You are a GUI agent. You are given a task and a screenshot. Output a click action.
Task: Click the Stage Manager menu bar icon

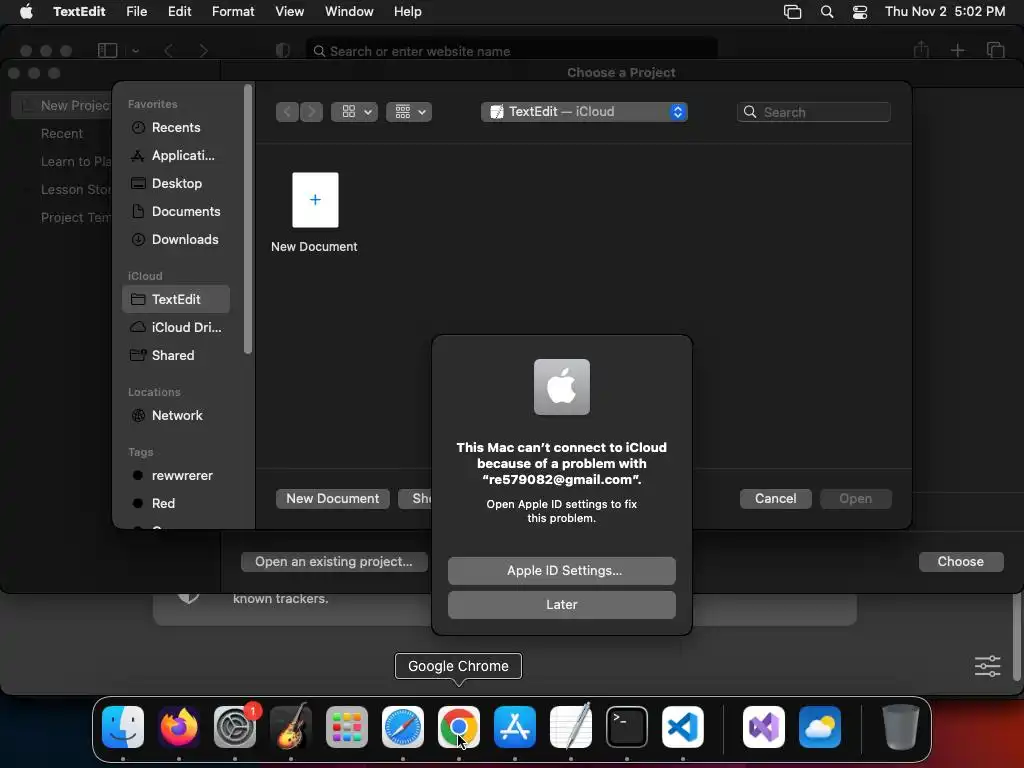click(792, 12)
